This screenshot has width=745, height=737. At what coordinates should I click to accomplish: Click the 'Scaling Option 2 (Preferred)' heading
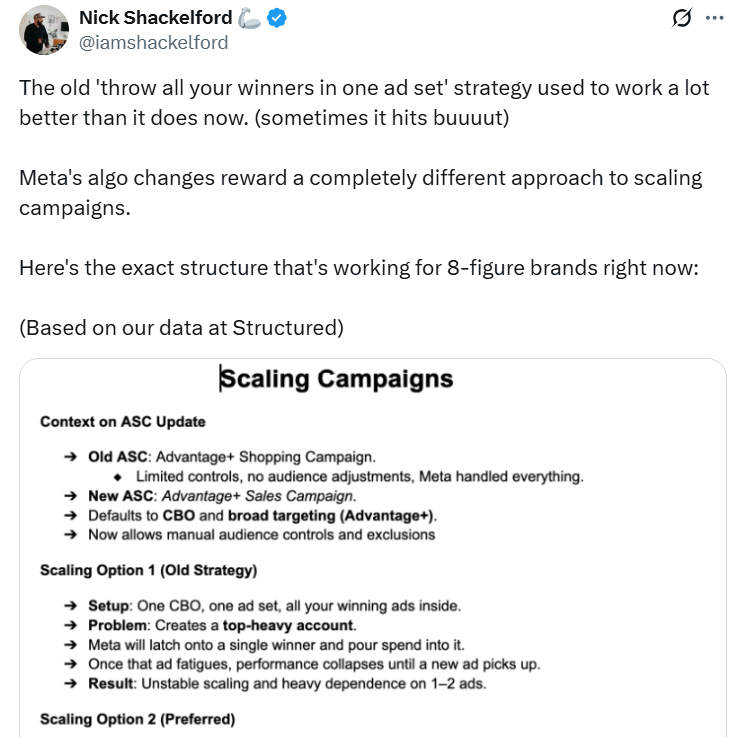137,718
